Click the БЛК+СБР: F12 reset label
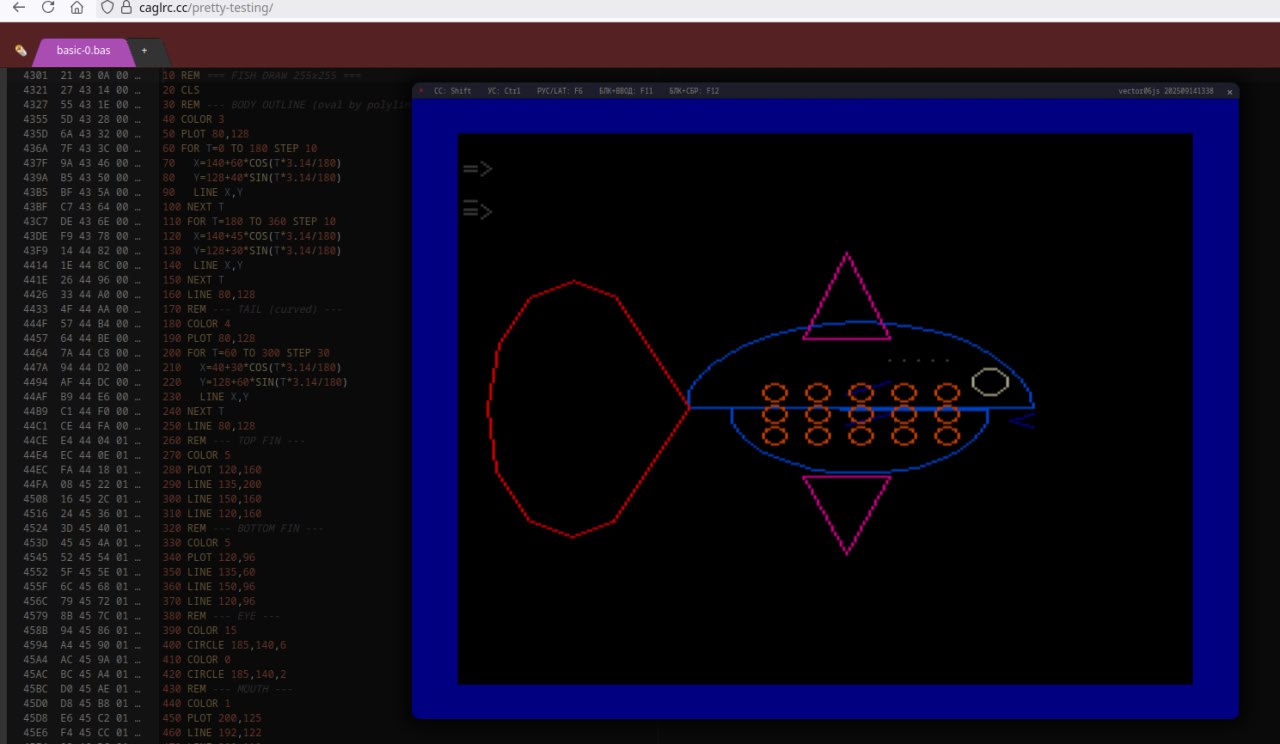1280x744 pixels. [x=693, y=91]
